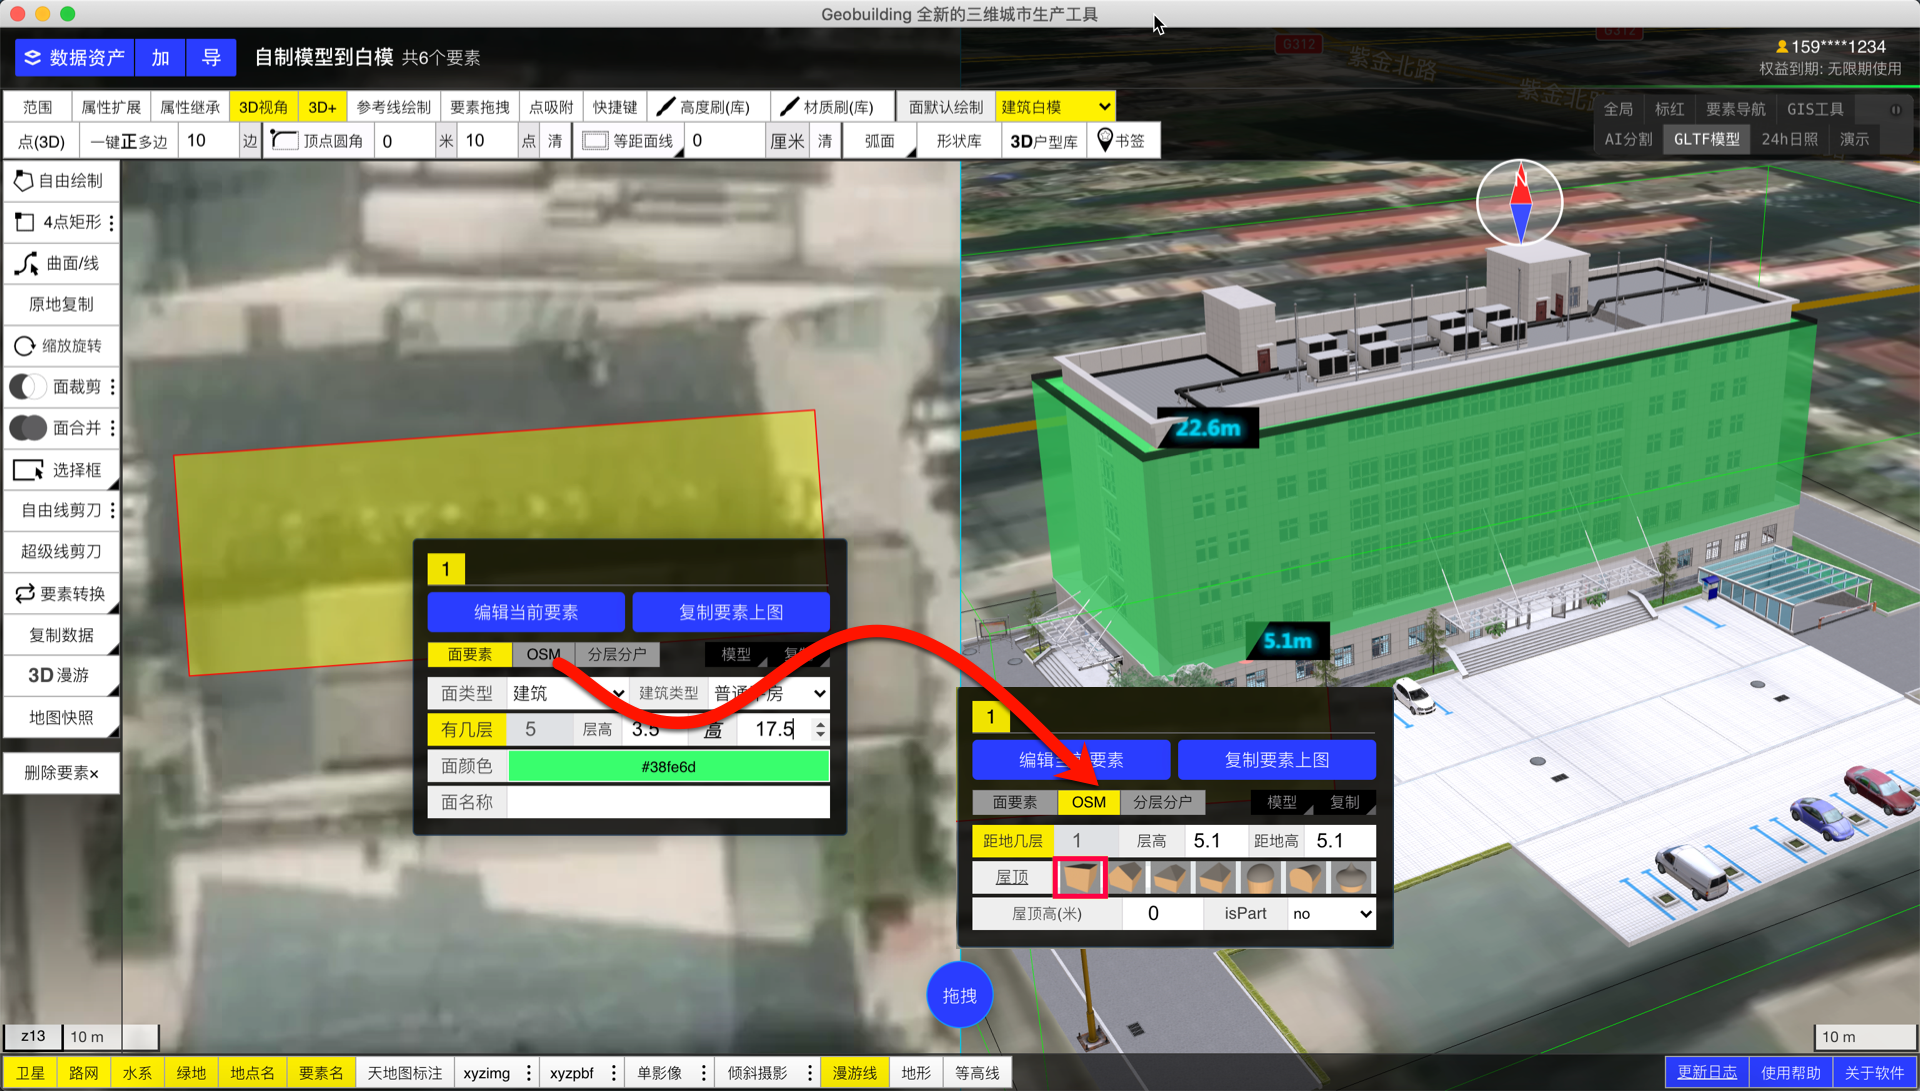The image size is (1920, 1091).
Task: Toggle the 卫星 satellite layer
Action: pos(30,1072)
